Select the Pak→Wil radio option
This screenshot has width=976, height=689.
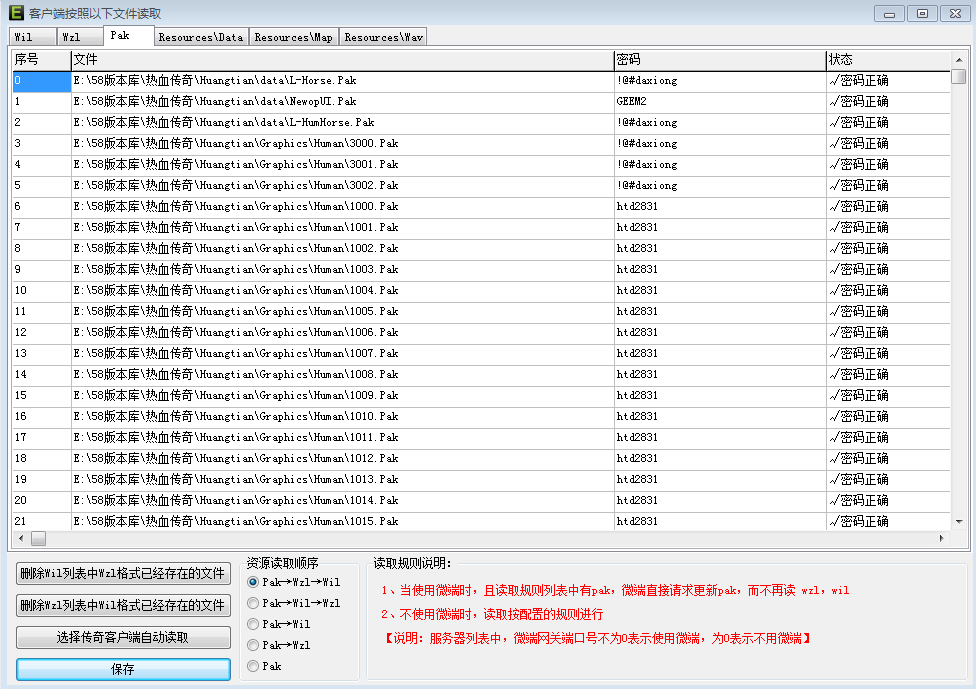pos(253,624)
